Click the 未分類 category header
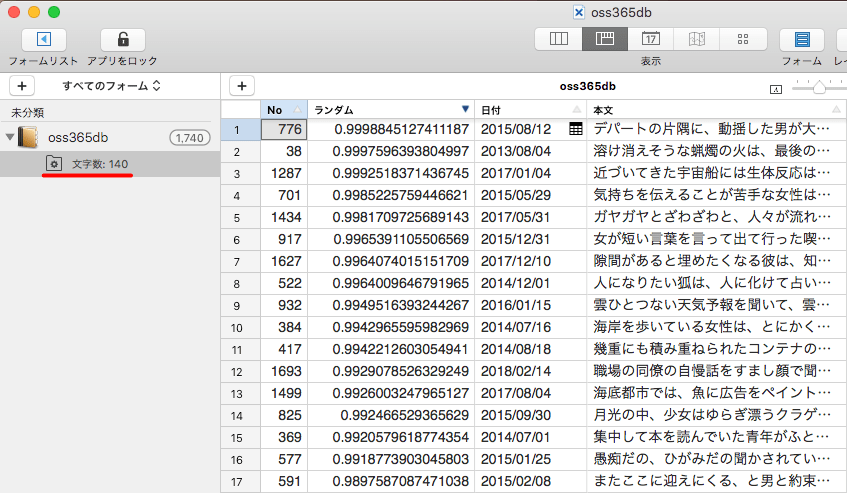The height and width of the screenshot is (493, 847). tap(28, 113)
